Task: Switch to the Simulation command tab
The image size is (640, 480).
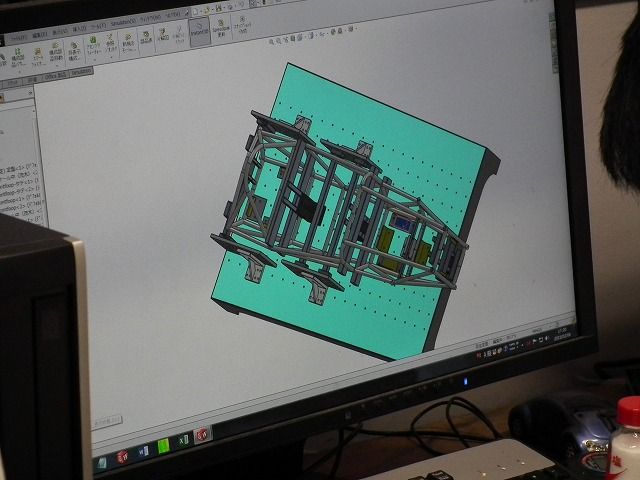Action: tap(81, 72)
